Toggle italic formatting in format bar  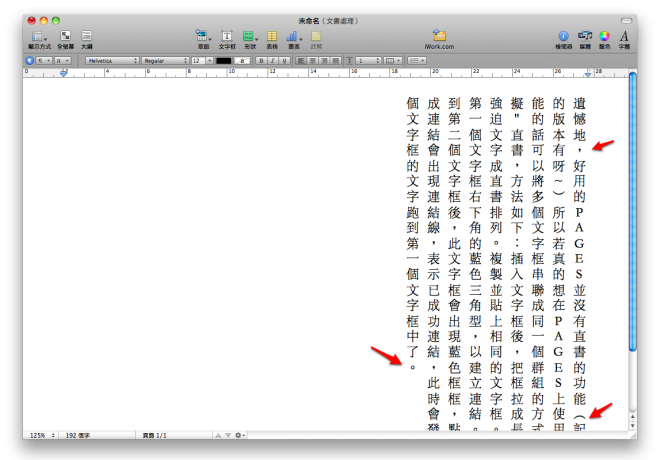click(270, 61)
